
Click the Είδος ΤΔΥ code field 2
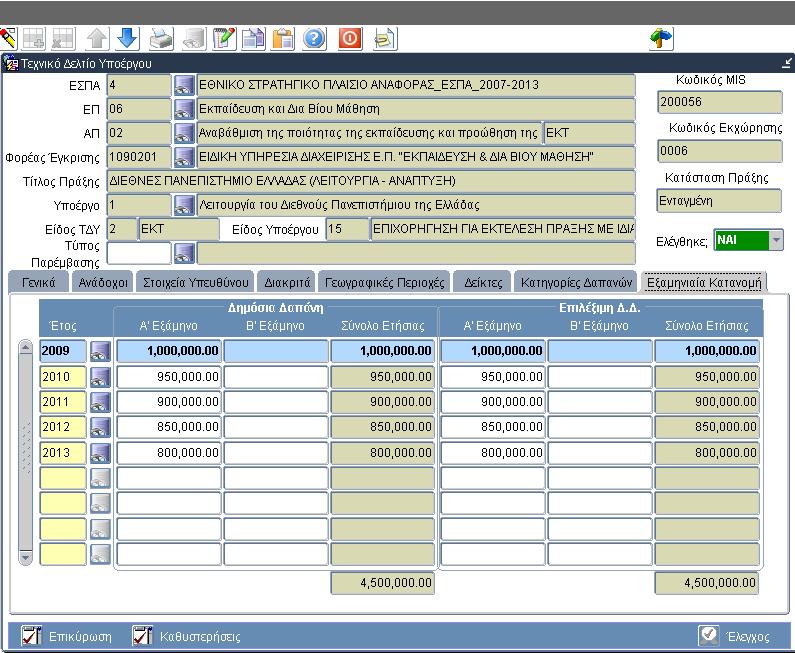[122, 229]
